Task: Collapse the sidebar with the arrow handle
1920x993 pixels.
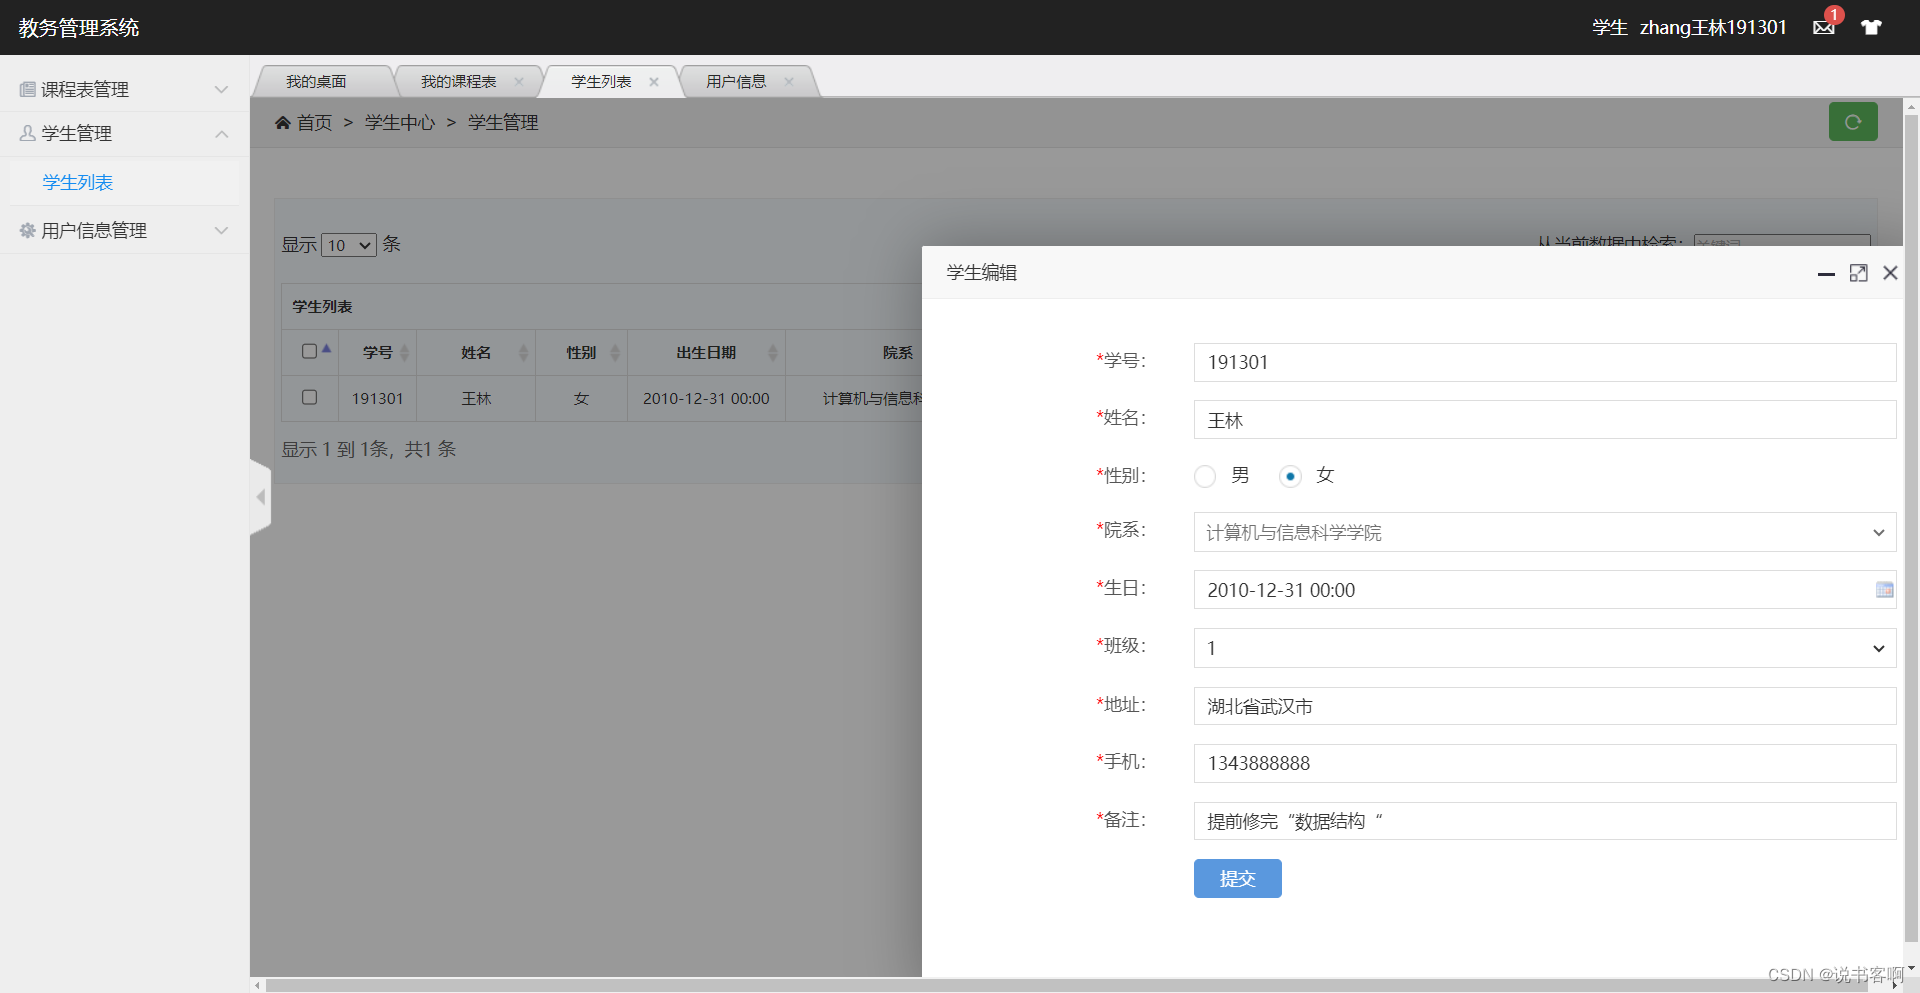Action: pyautogui.click(x=260, y=497)
